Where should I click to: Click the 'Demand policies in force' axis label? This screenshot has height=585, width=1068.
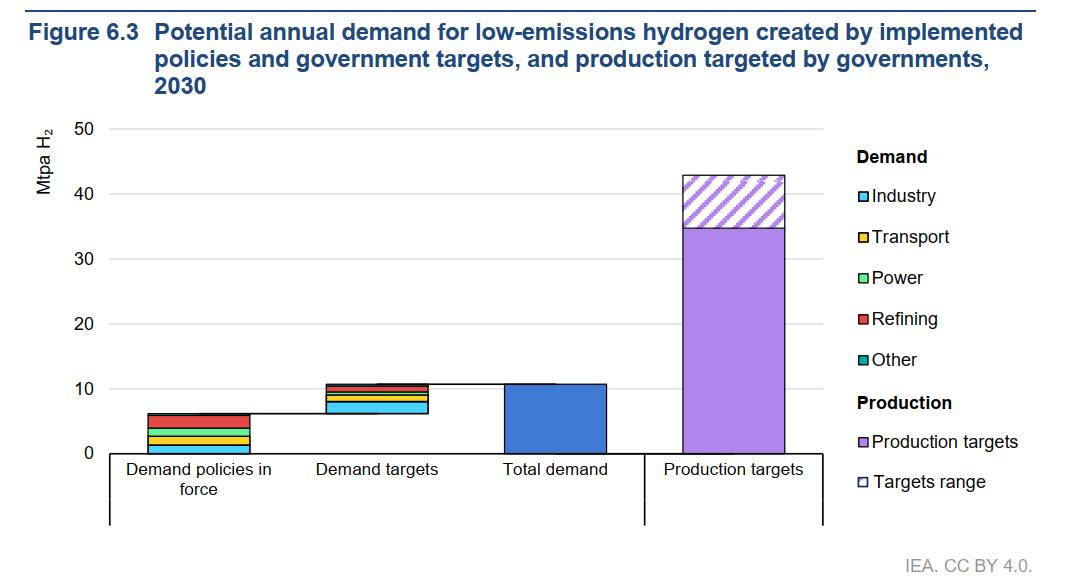[198, 479]
